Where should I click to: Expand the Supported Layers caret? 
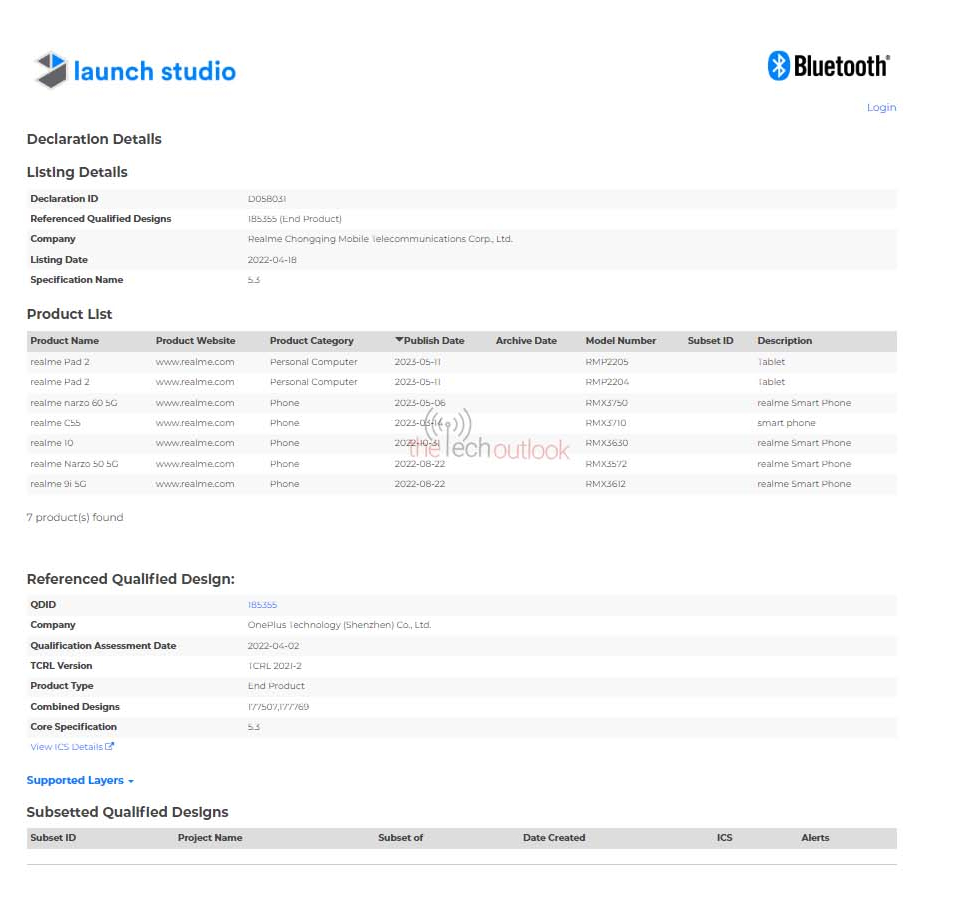[131, 781]
